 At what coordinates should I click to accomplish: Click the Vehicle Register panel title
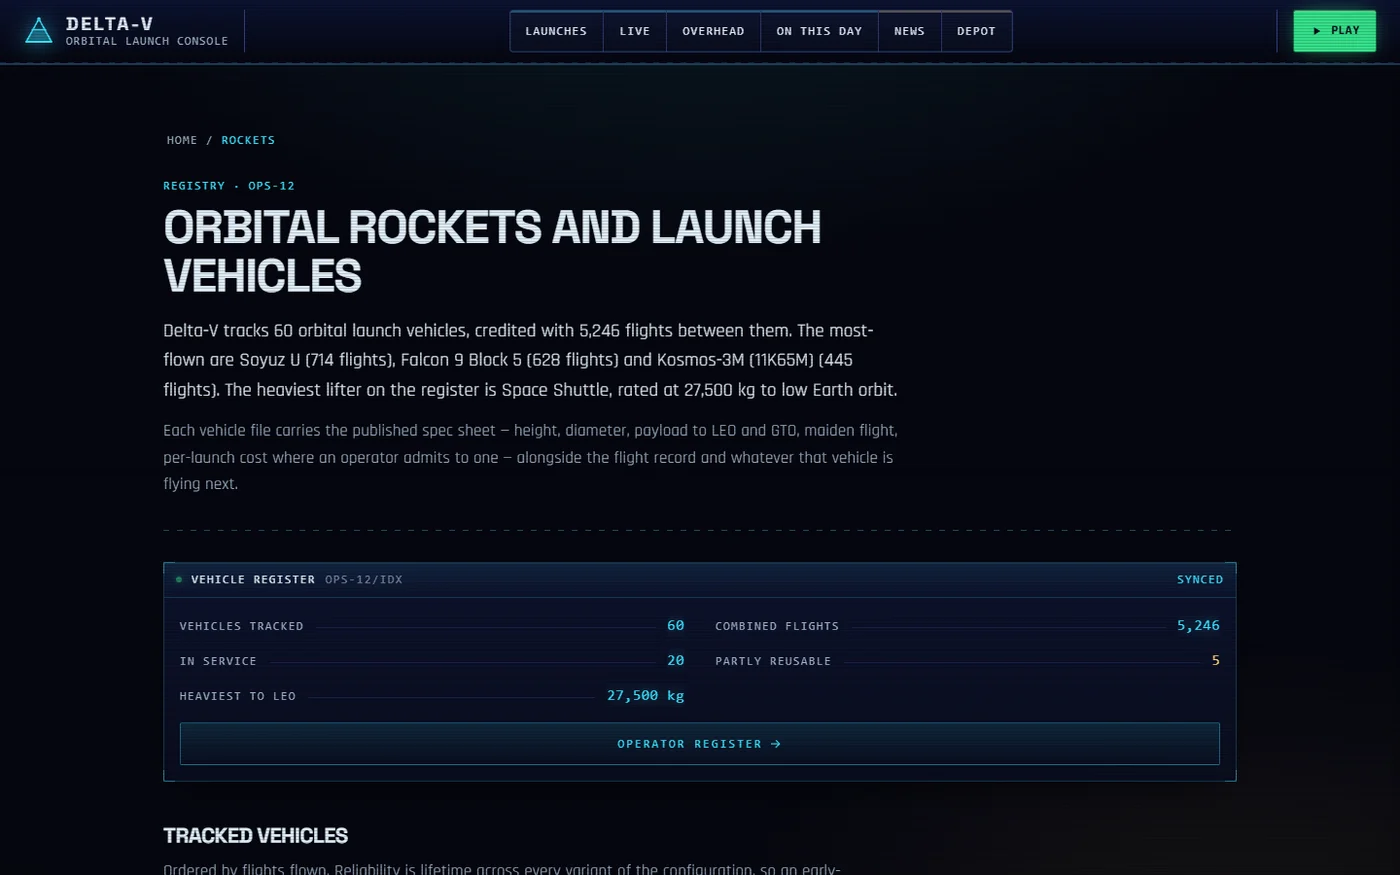point(253,580)
